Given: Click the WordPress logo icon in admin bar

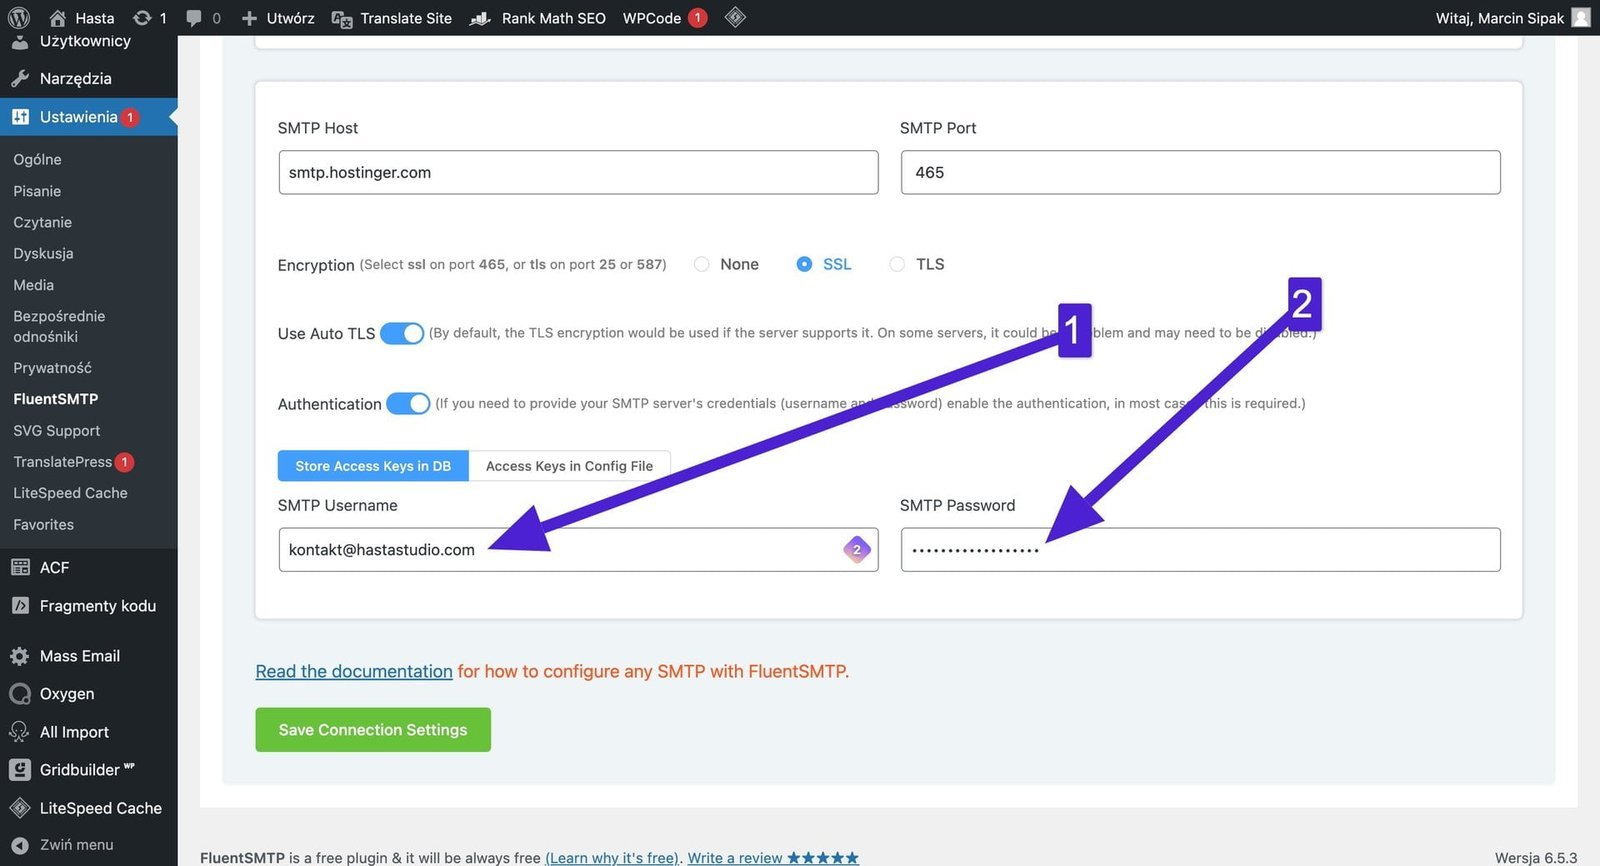Looking at the screenshot, I should [19, 18].
